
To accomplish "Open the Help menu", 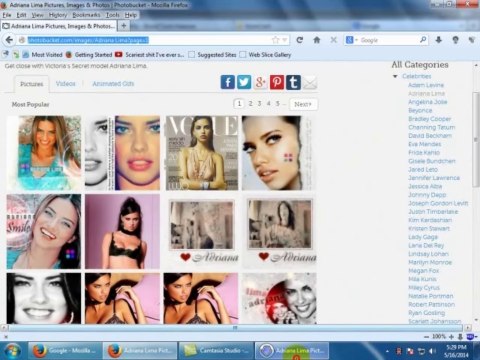I will (131, 15).
